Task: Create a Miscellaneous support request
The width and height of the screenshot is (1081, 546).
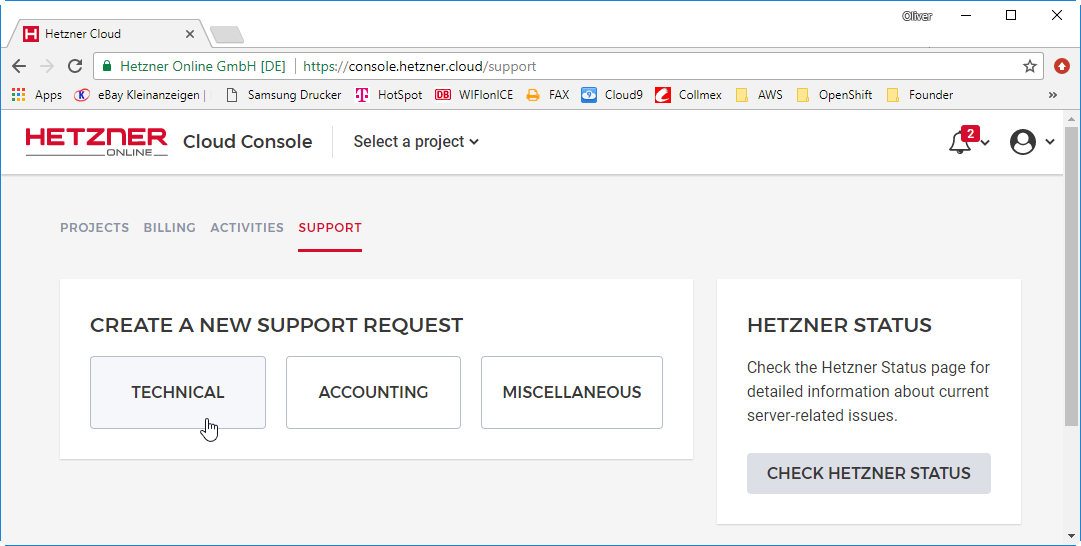Action: (x=572, y=392)
